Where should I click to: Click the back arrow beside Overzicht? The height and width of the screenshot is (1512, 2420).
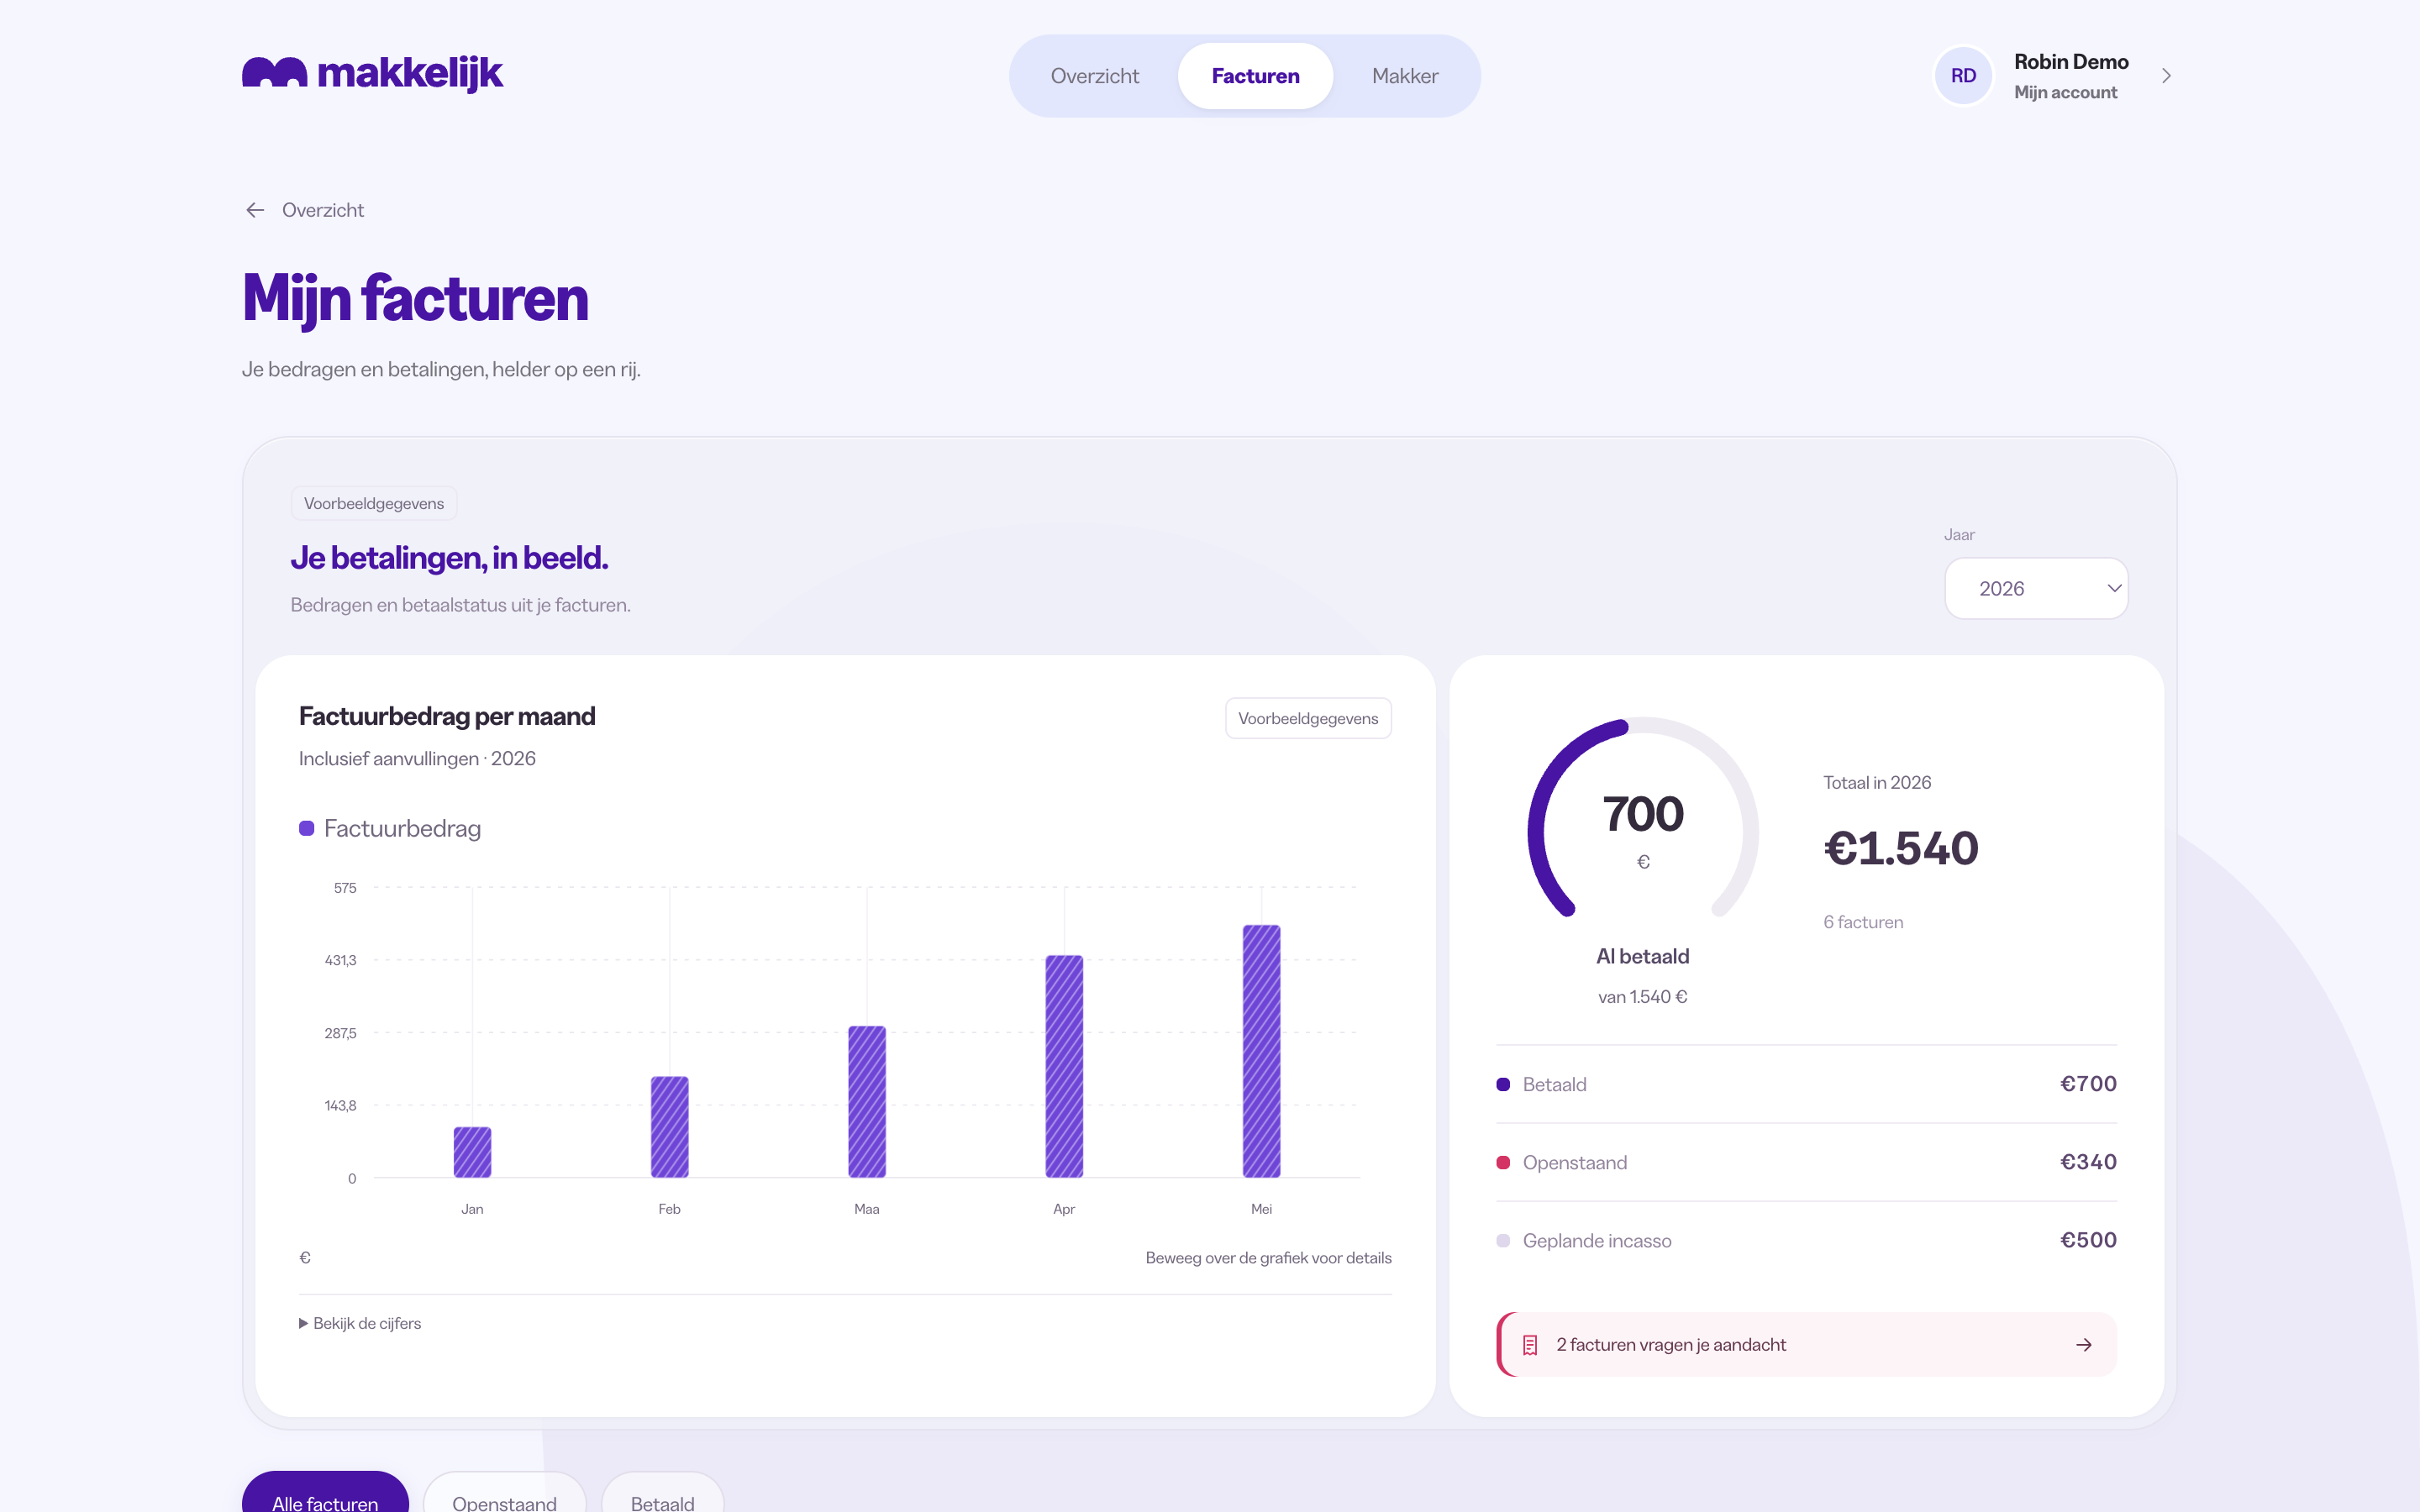(x=255, y=210)
